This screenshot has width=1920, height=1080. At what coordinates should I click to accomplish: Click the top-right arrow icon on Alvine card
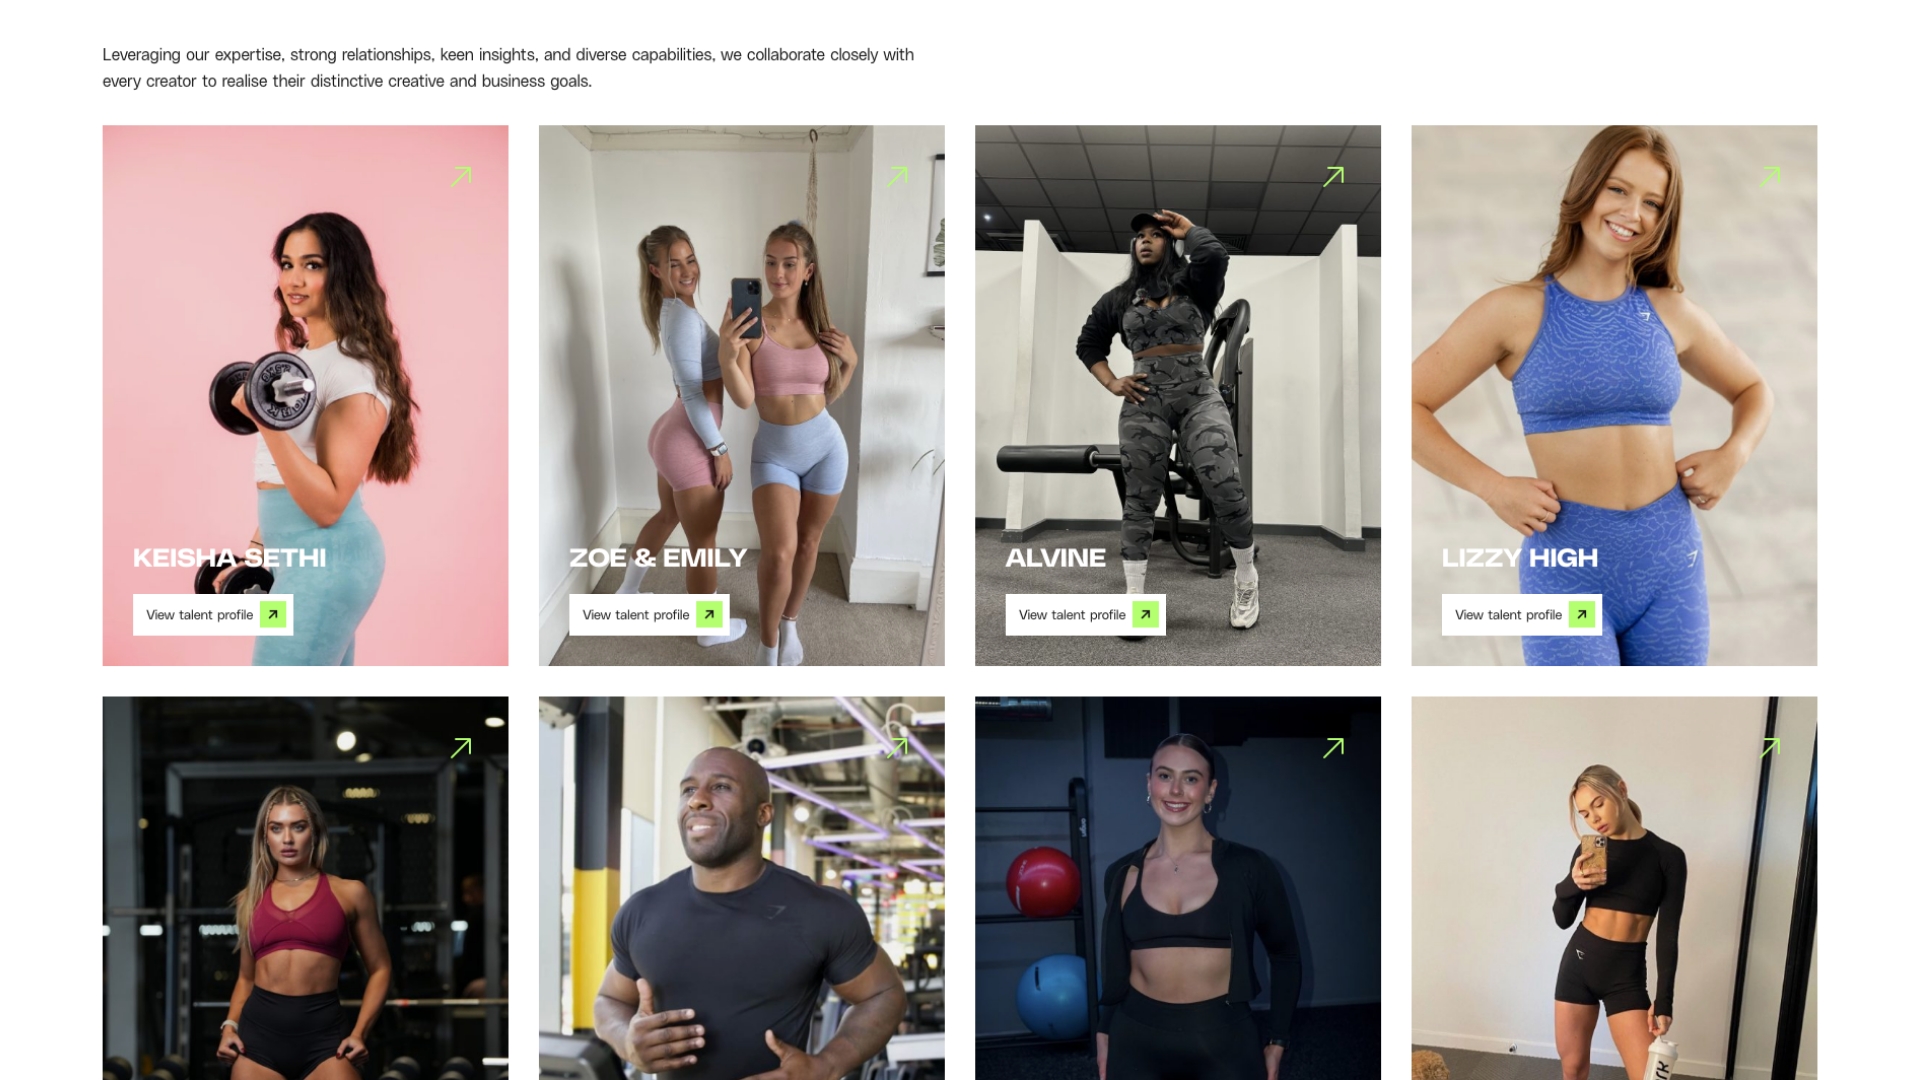tap(1334, 177)
